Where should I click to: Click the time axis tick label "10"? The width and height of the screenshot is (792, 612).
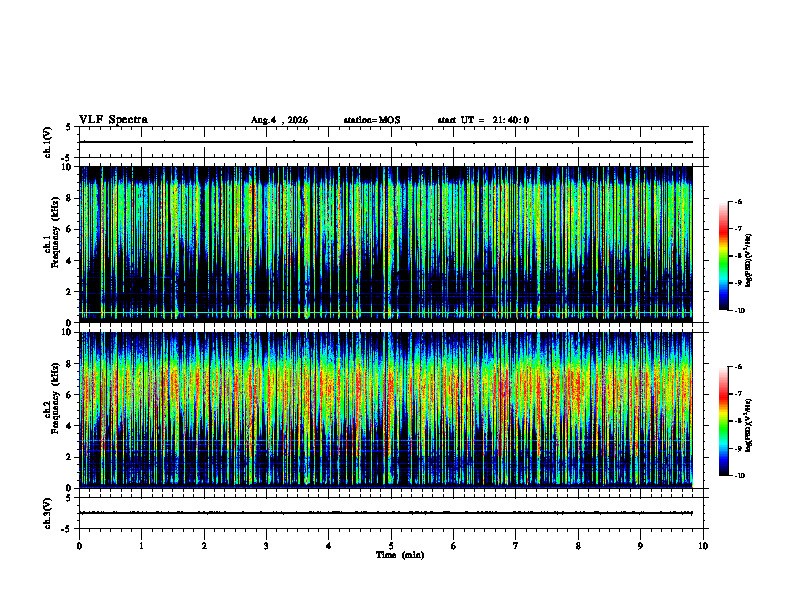[703, 546]
